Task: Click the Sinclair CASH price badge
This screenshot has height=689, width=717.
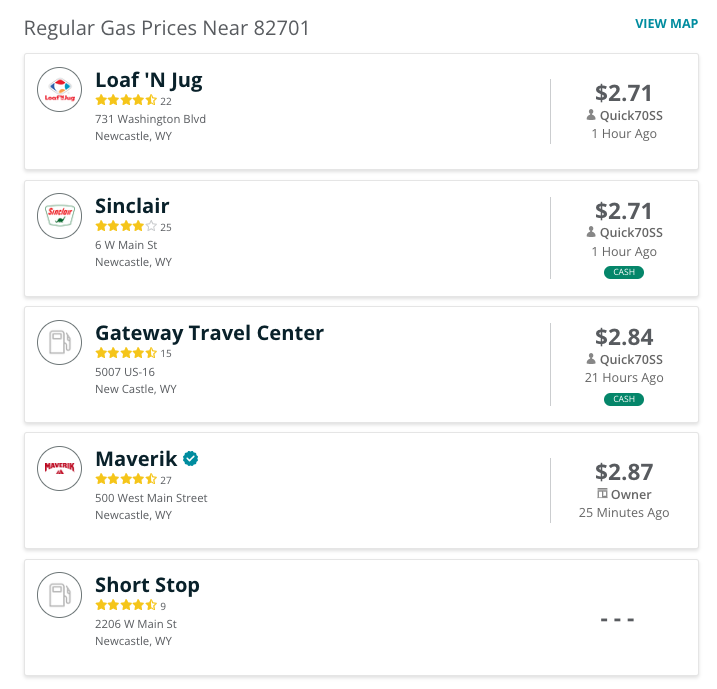Action: [624, 272]
